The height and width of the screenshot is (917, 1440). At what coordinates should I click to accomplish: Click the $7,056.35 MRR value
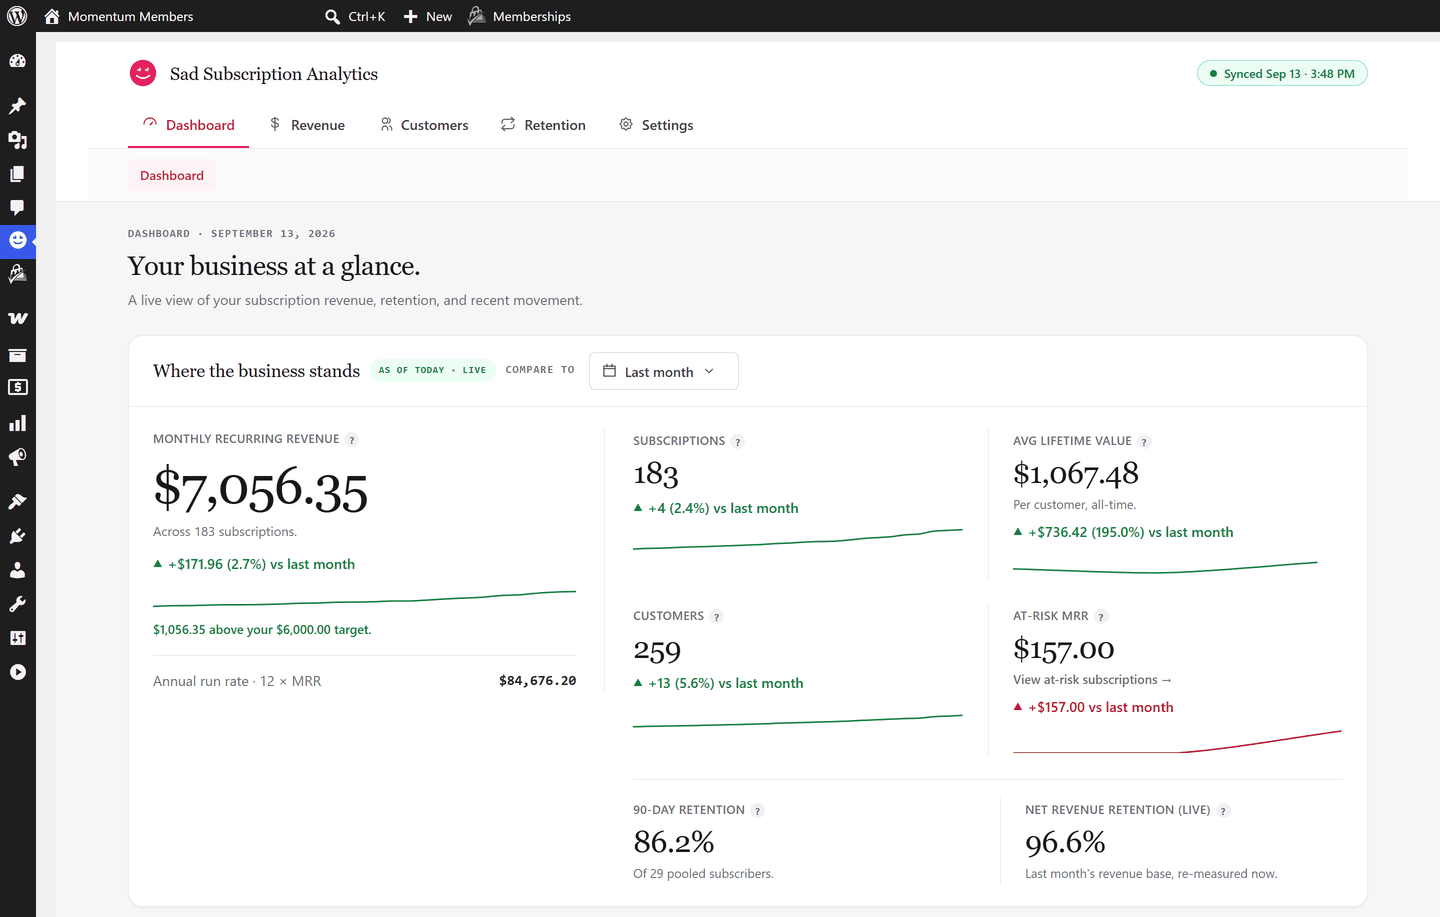click(x=260, y=490)
